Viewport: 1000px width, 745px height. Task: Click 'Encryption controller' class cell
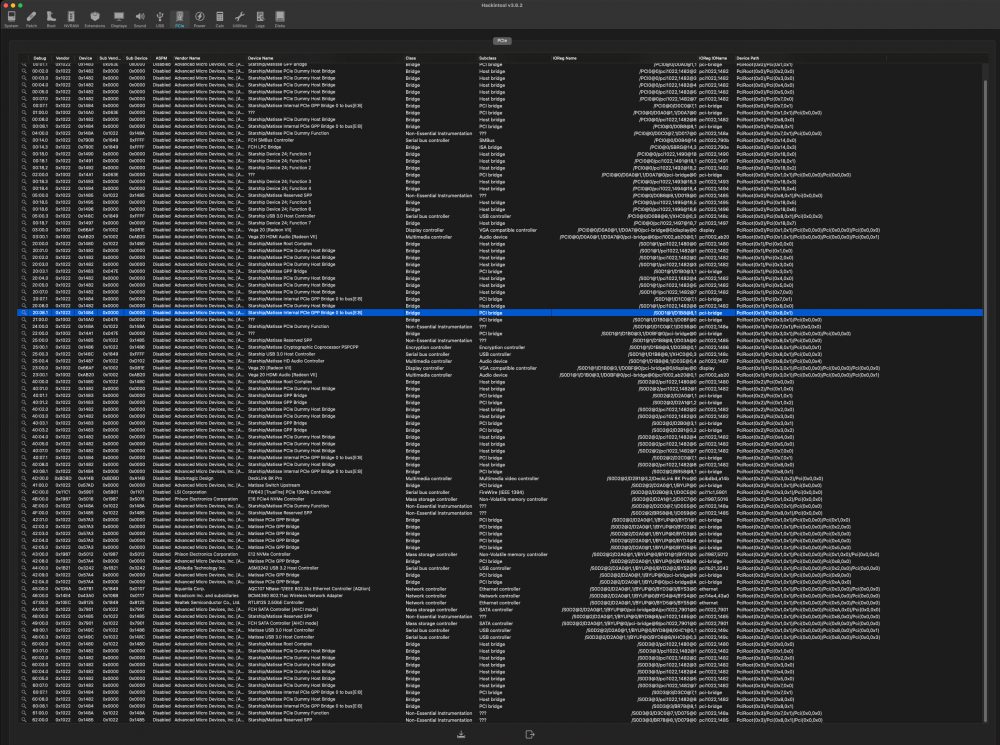[429, 348]
